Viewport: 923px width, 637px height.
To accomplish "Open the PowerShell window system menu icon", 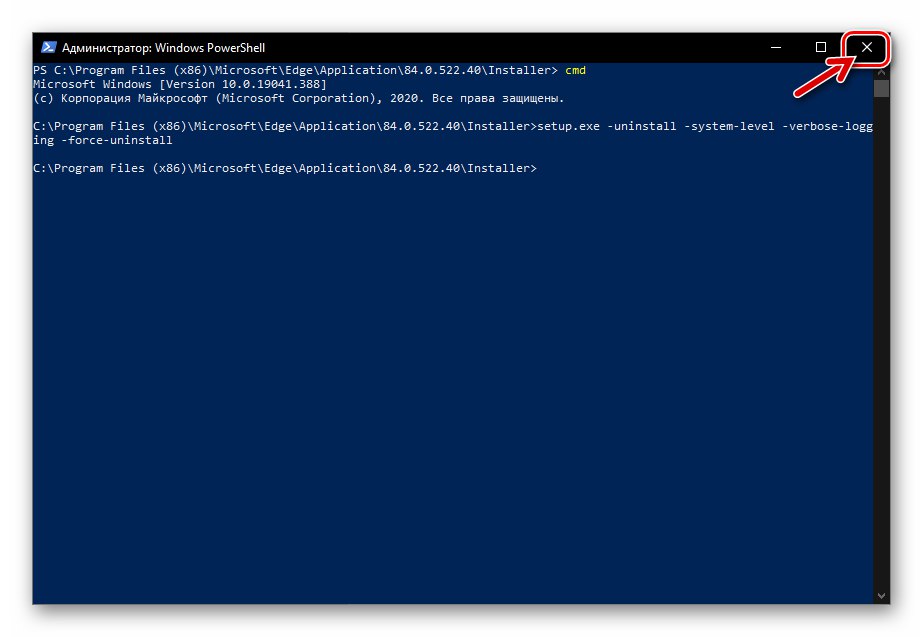I will click(47, 47).
